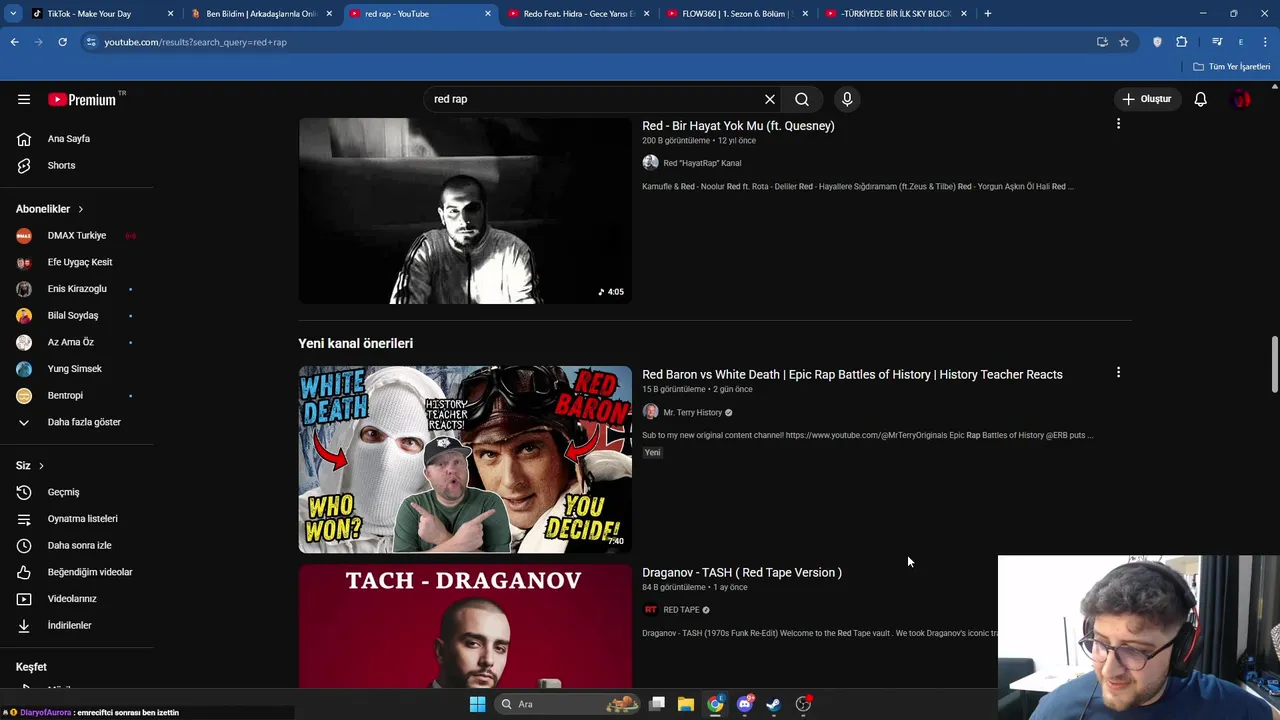Switch to the TikTok - Make Your Day tab
This screenshot has height=720, width=1280.
89,14
